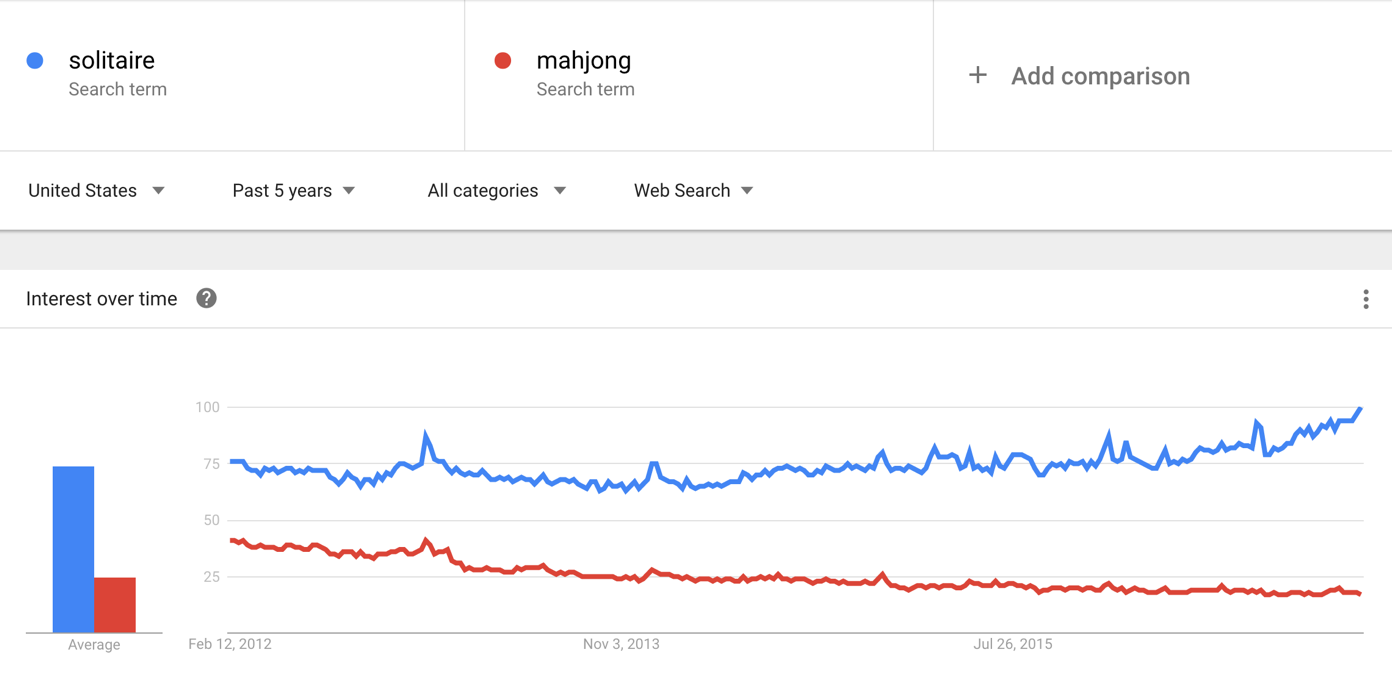Click the Feb 12, 2012 axis date label
Image resolution: width=1392 pixels, height=690 pixels.
pyautogui.click(x=230, y=644)
